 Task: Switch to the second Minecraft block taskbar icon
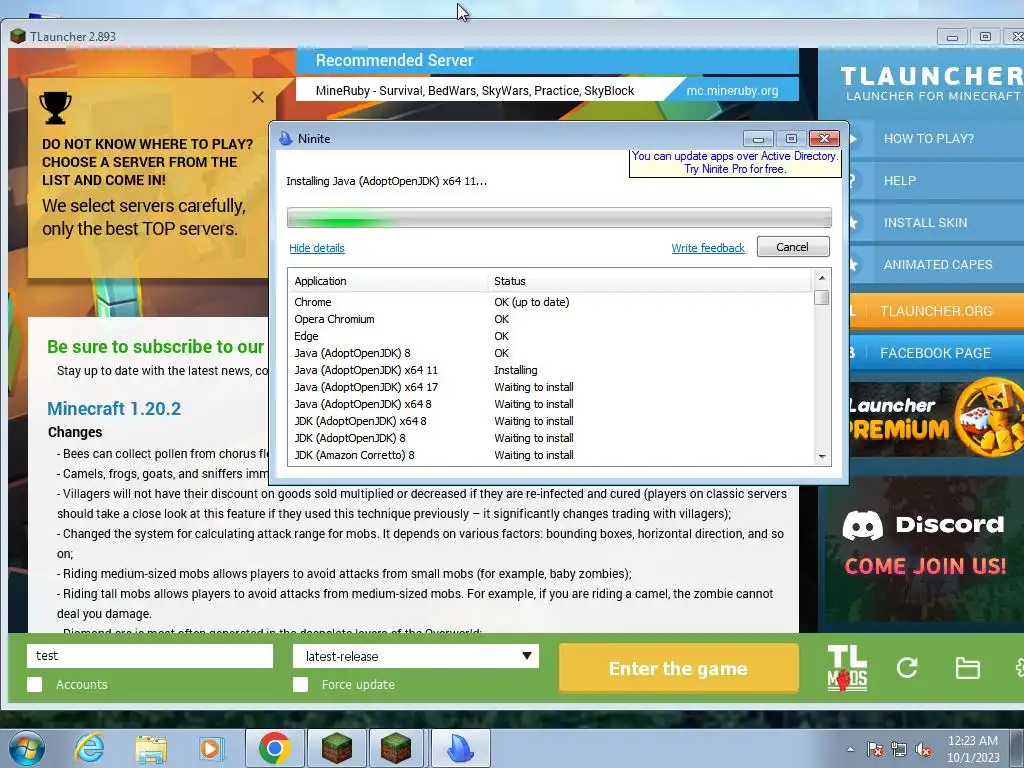(x=396, y=748)
